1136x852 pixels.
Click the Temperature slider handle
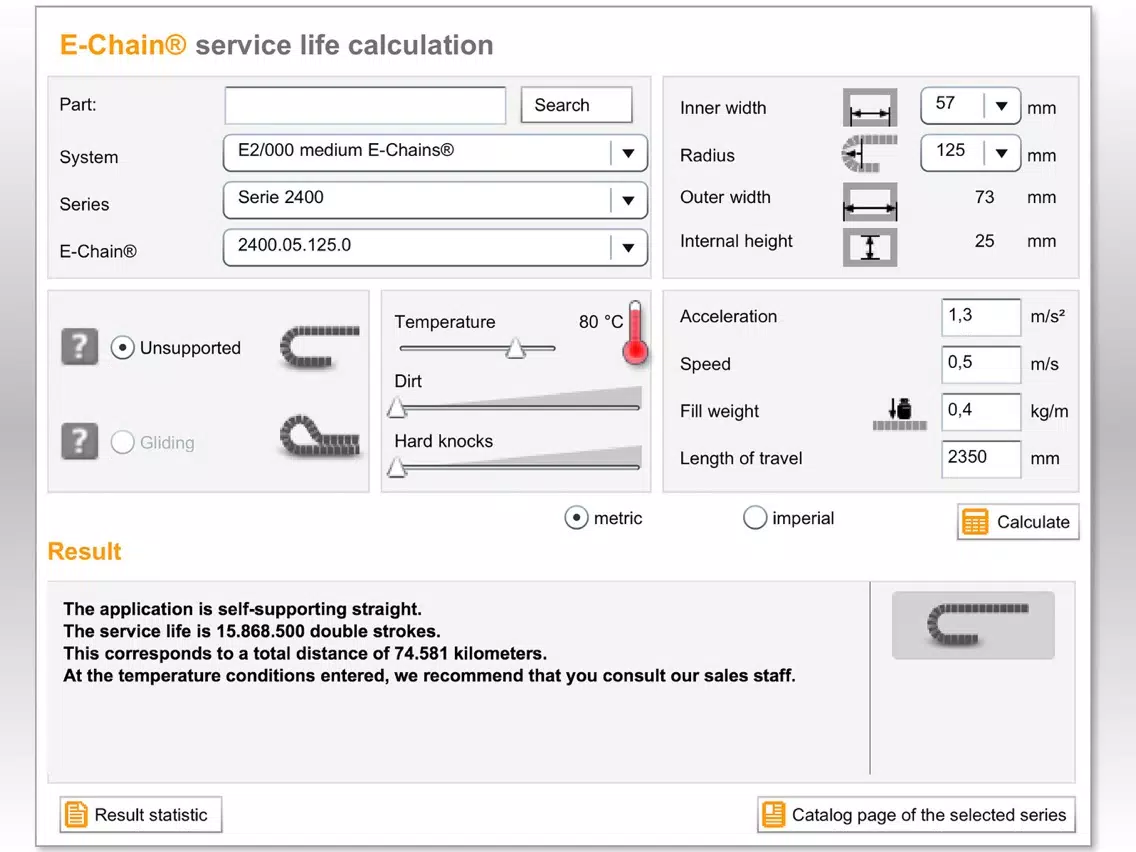pyautogui.click(x=515, y=348)
